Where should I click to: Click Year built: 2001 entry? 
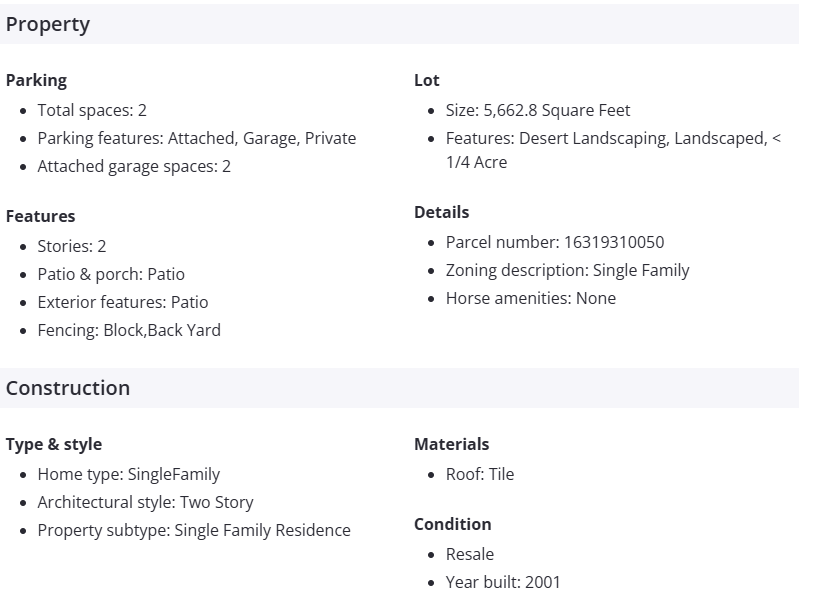coord(503,582)
